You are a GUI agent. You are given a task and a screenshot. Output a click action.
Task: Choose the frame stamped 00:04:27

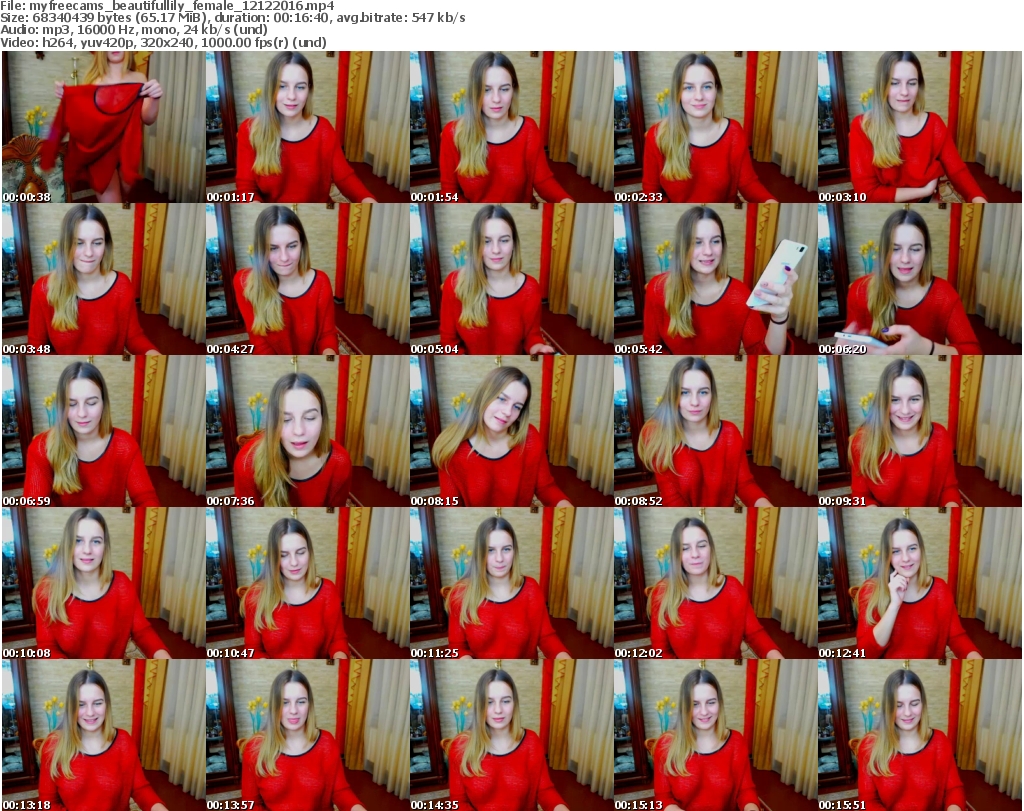pyautogui.click(x=308, y=279)
